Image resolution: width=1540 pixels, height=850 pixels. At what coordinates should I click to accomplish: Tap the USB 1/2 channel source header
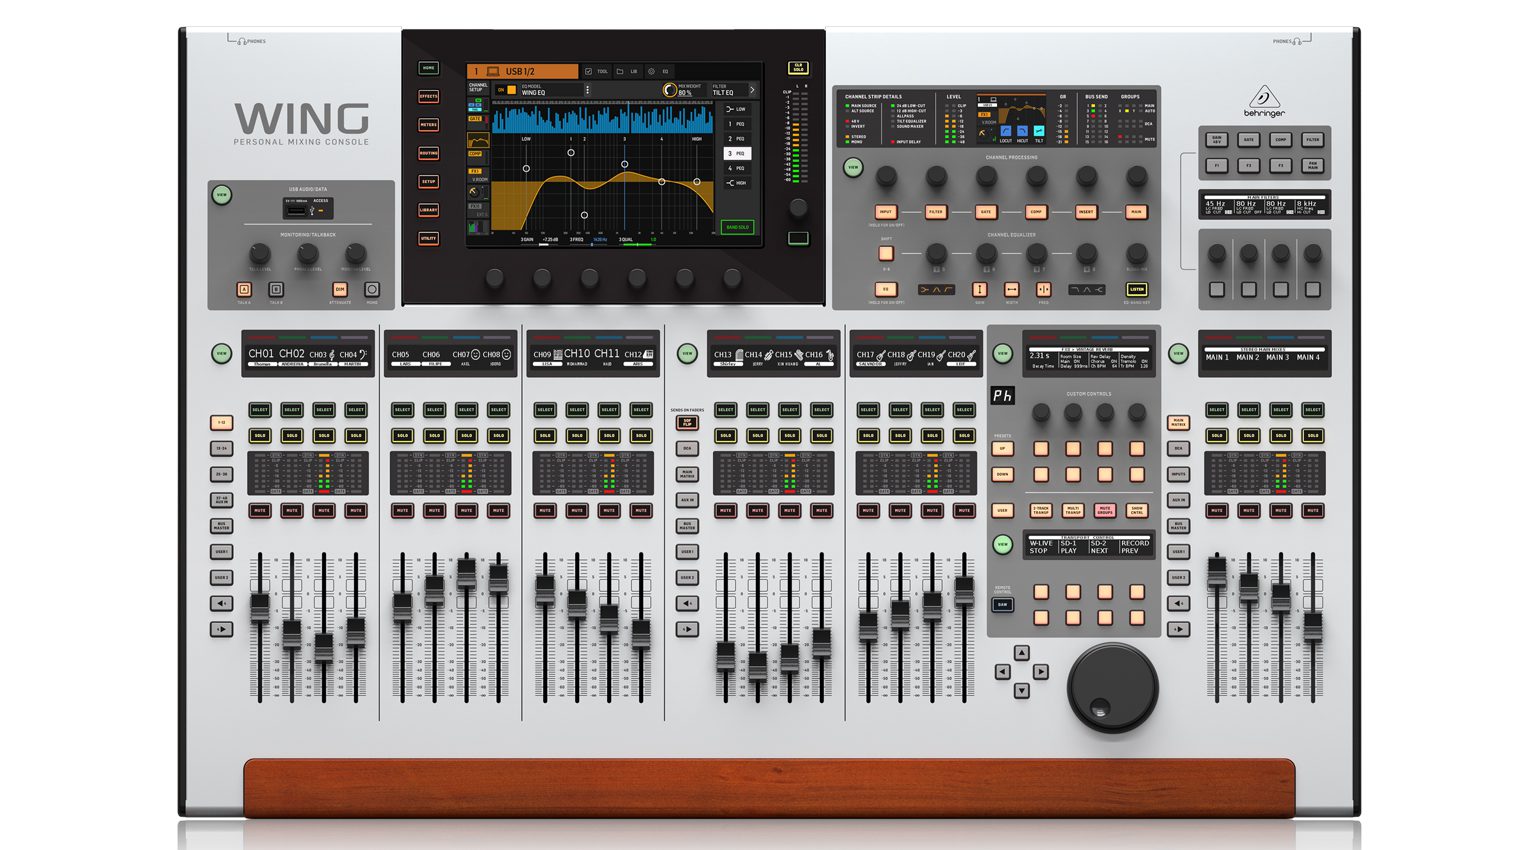[522, 71]
